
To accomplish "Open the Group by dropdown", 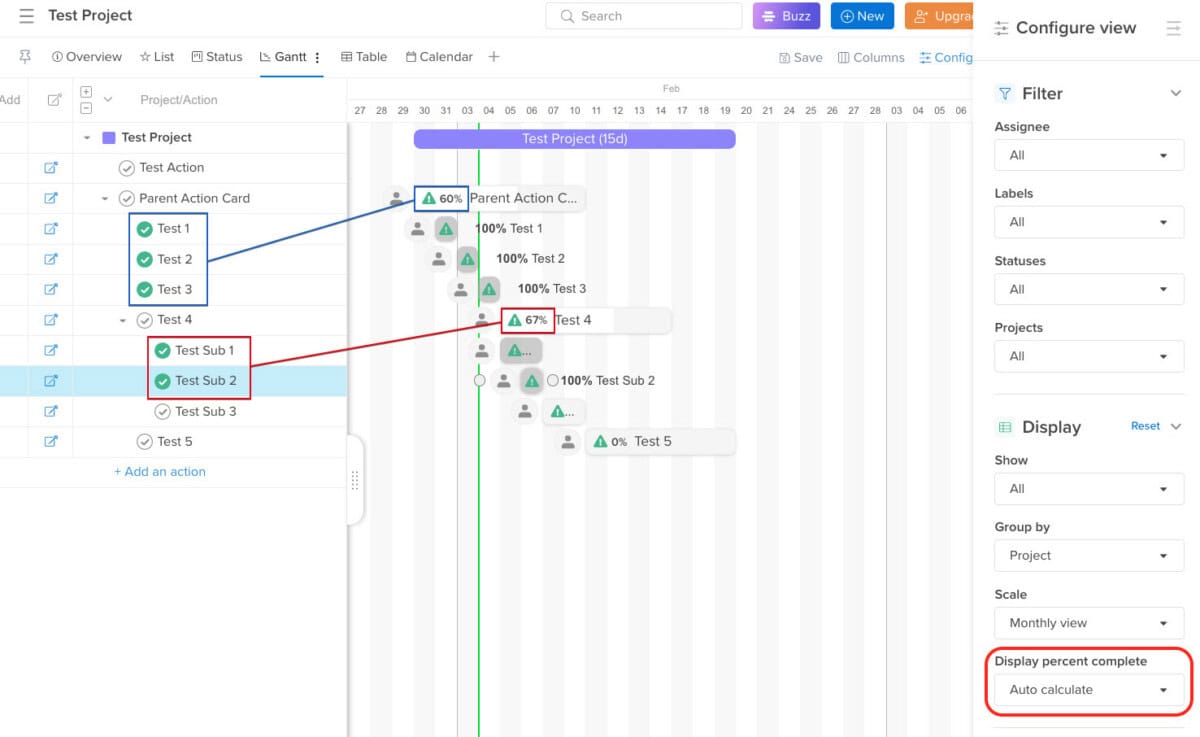I will (x=1089, y=555).
